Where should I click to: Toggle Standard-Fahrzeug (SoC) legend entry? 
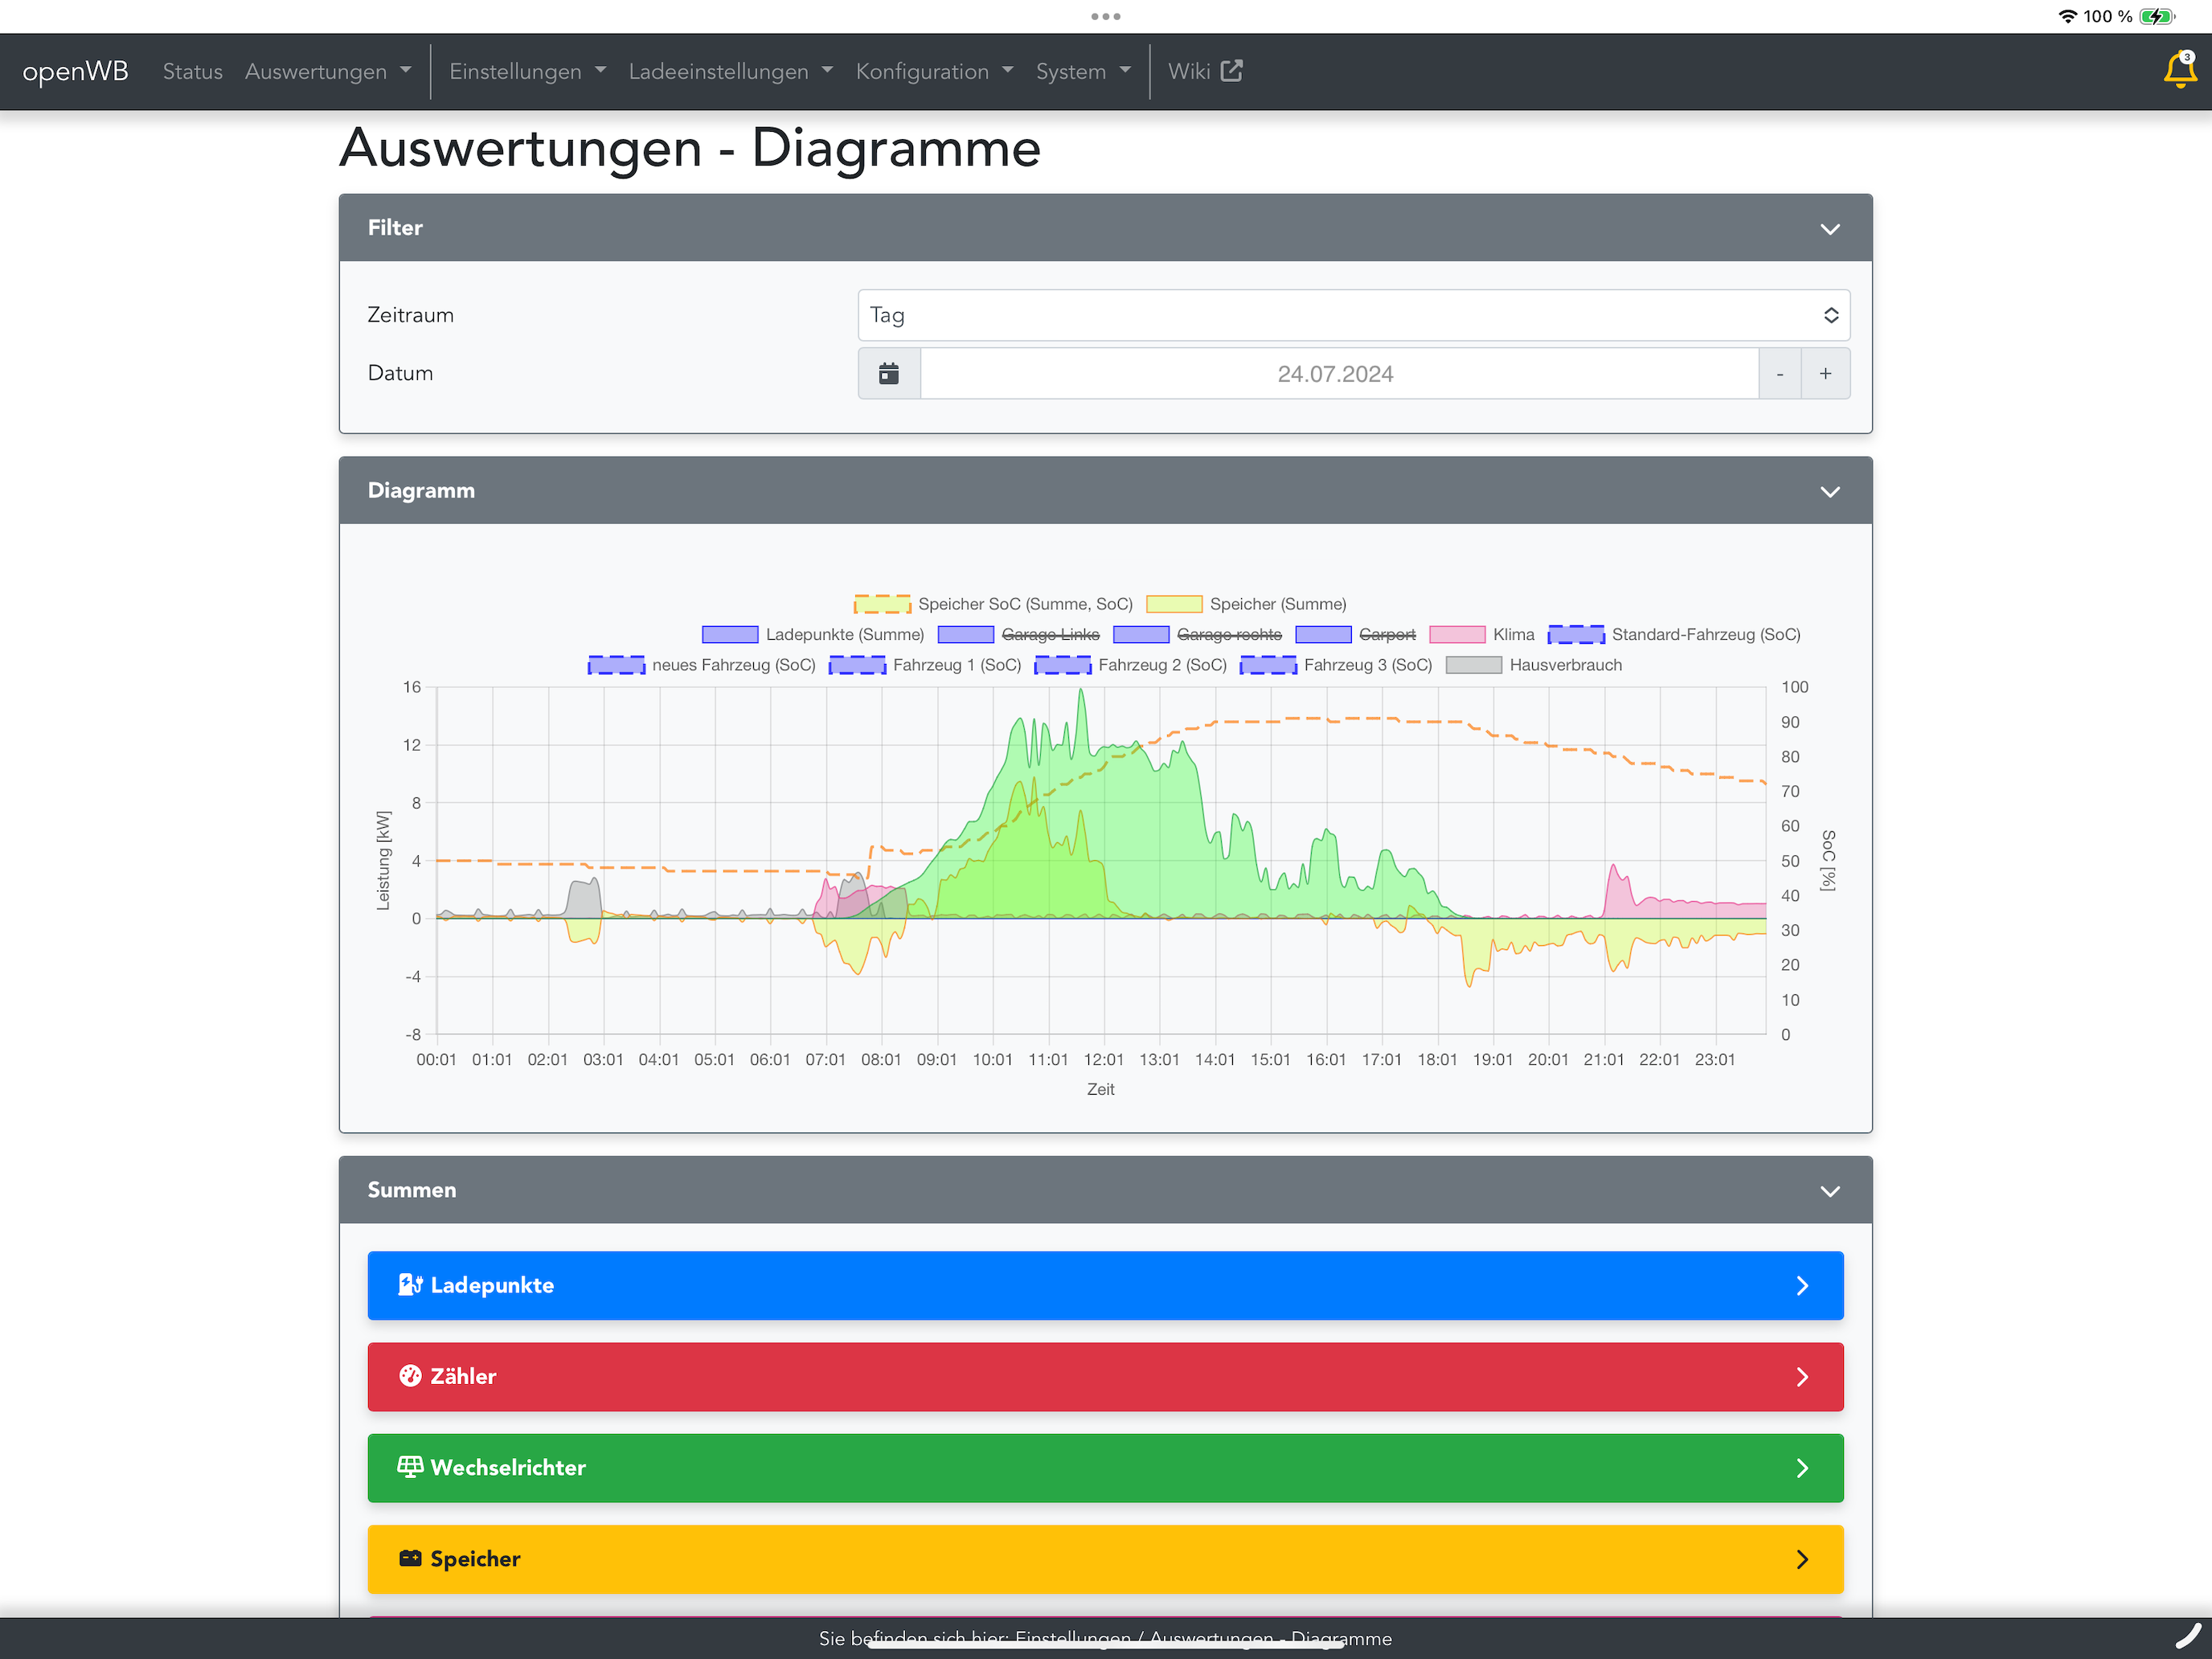[x=1674, y=634]
